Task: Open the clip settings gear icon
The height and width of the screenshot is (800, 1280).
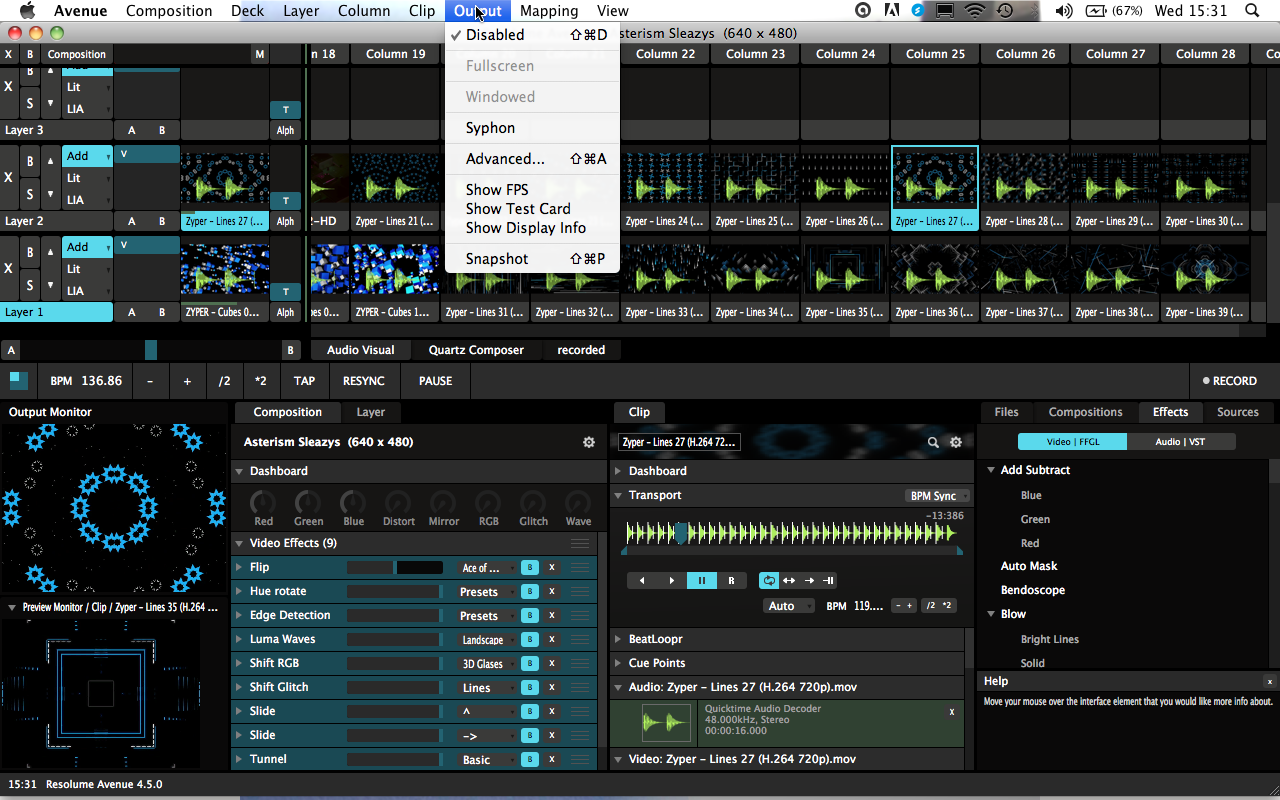Action: click(x=956, y=442)
